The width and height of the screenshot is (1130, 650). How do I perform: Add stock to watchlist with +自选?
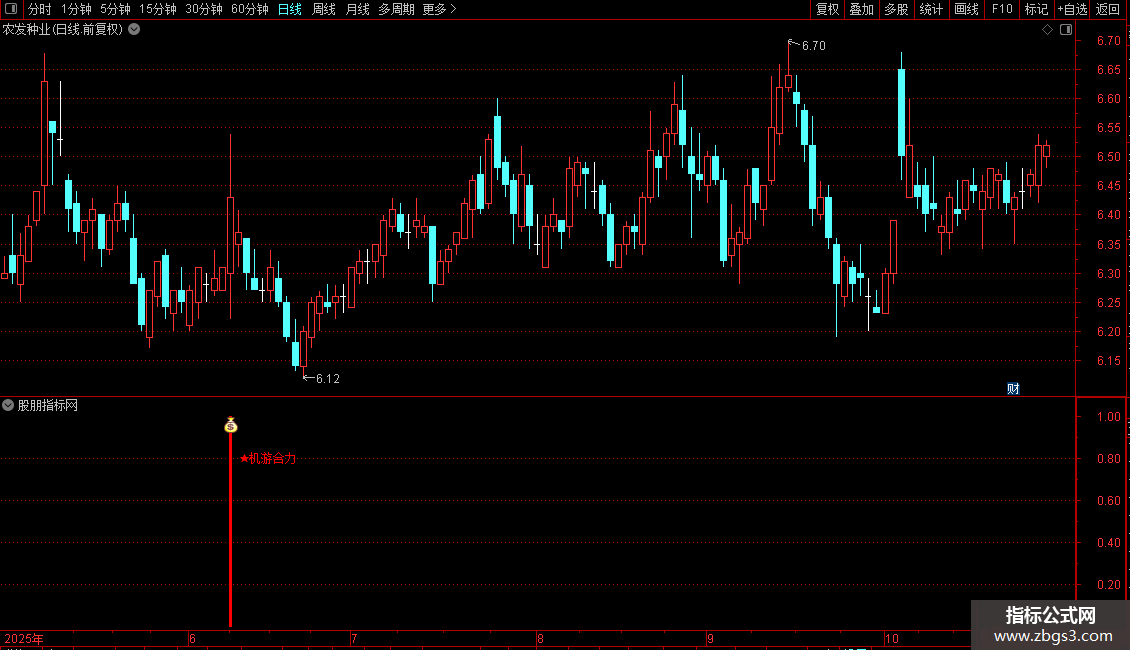coord(1072,9)
